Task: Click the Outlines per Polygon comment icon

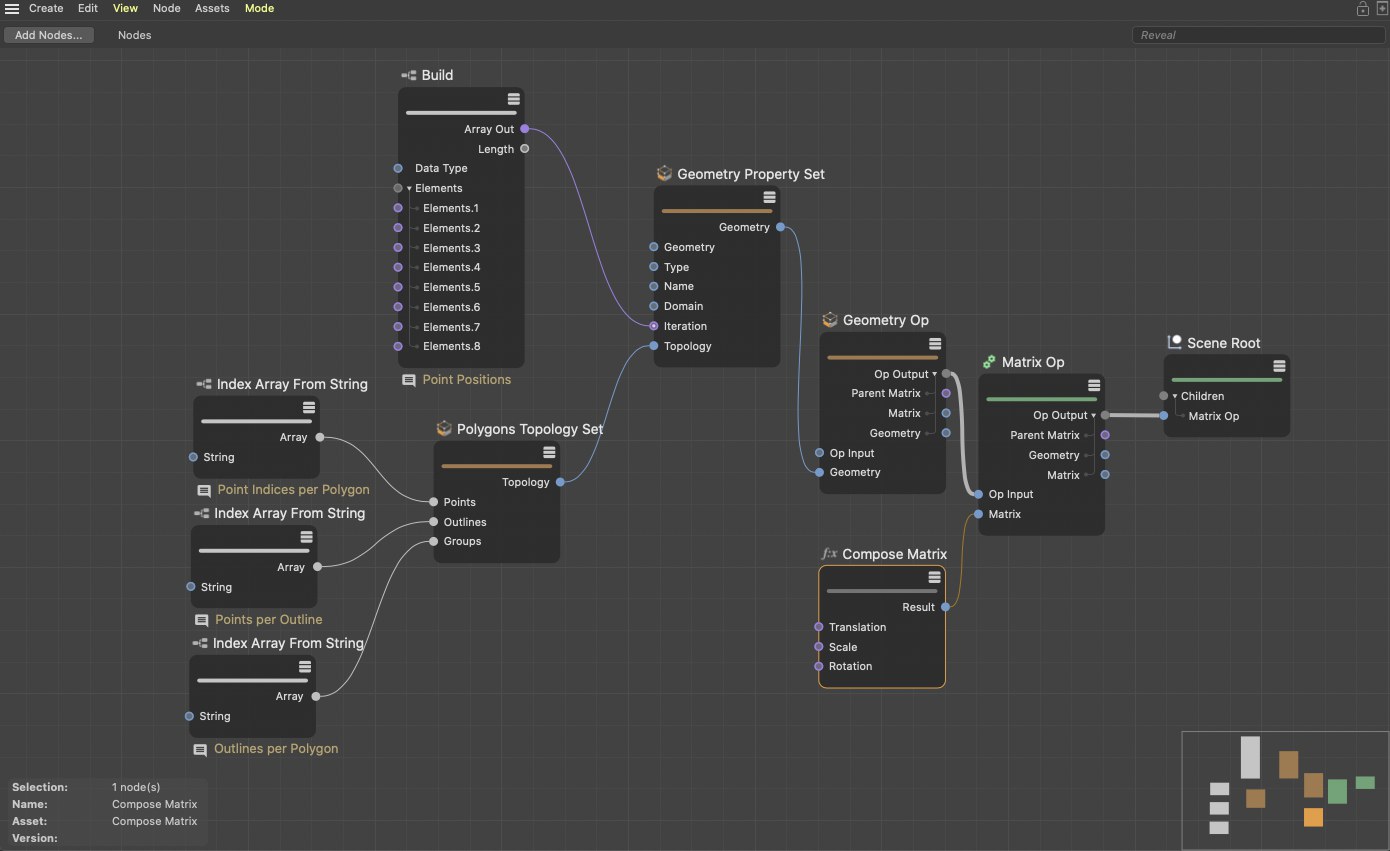Action: pyautogui.click(x=200, y=749)
